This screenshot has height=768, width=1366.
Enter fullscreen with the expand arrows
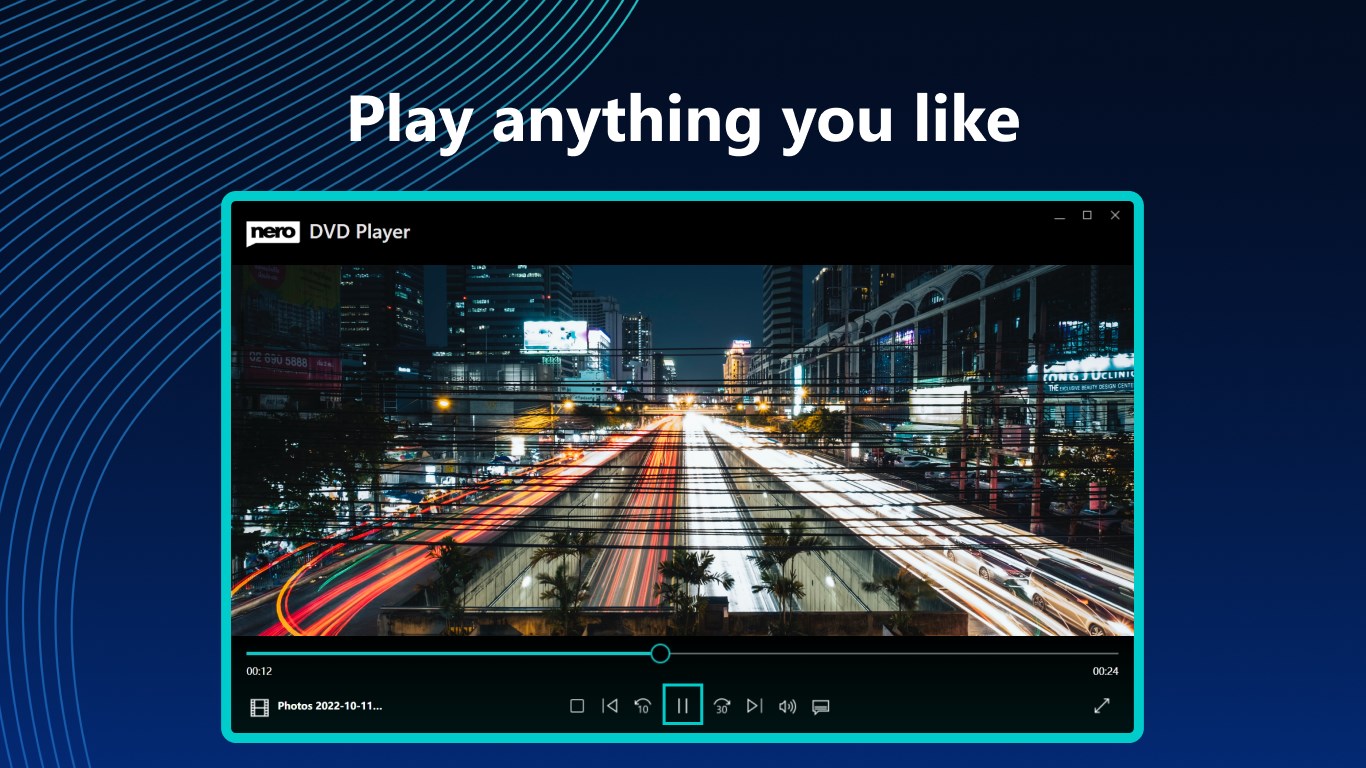click(1103, 706)
